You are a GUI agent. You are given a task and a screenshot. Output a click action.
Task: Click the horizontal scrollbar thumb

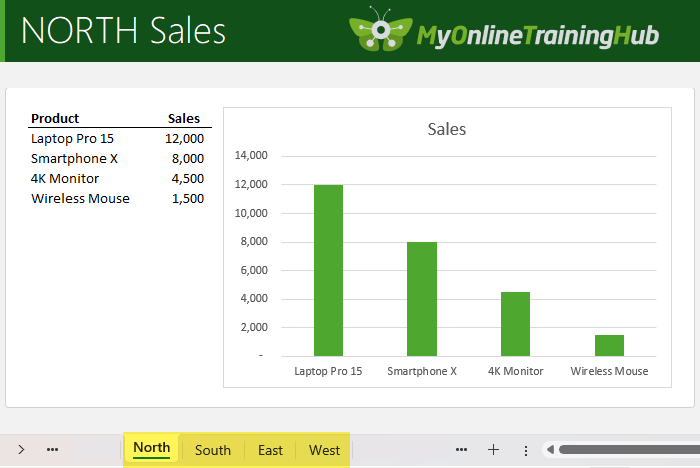(x=629, y=449)
